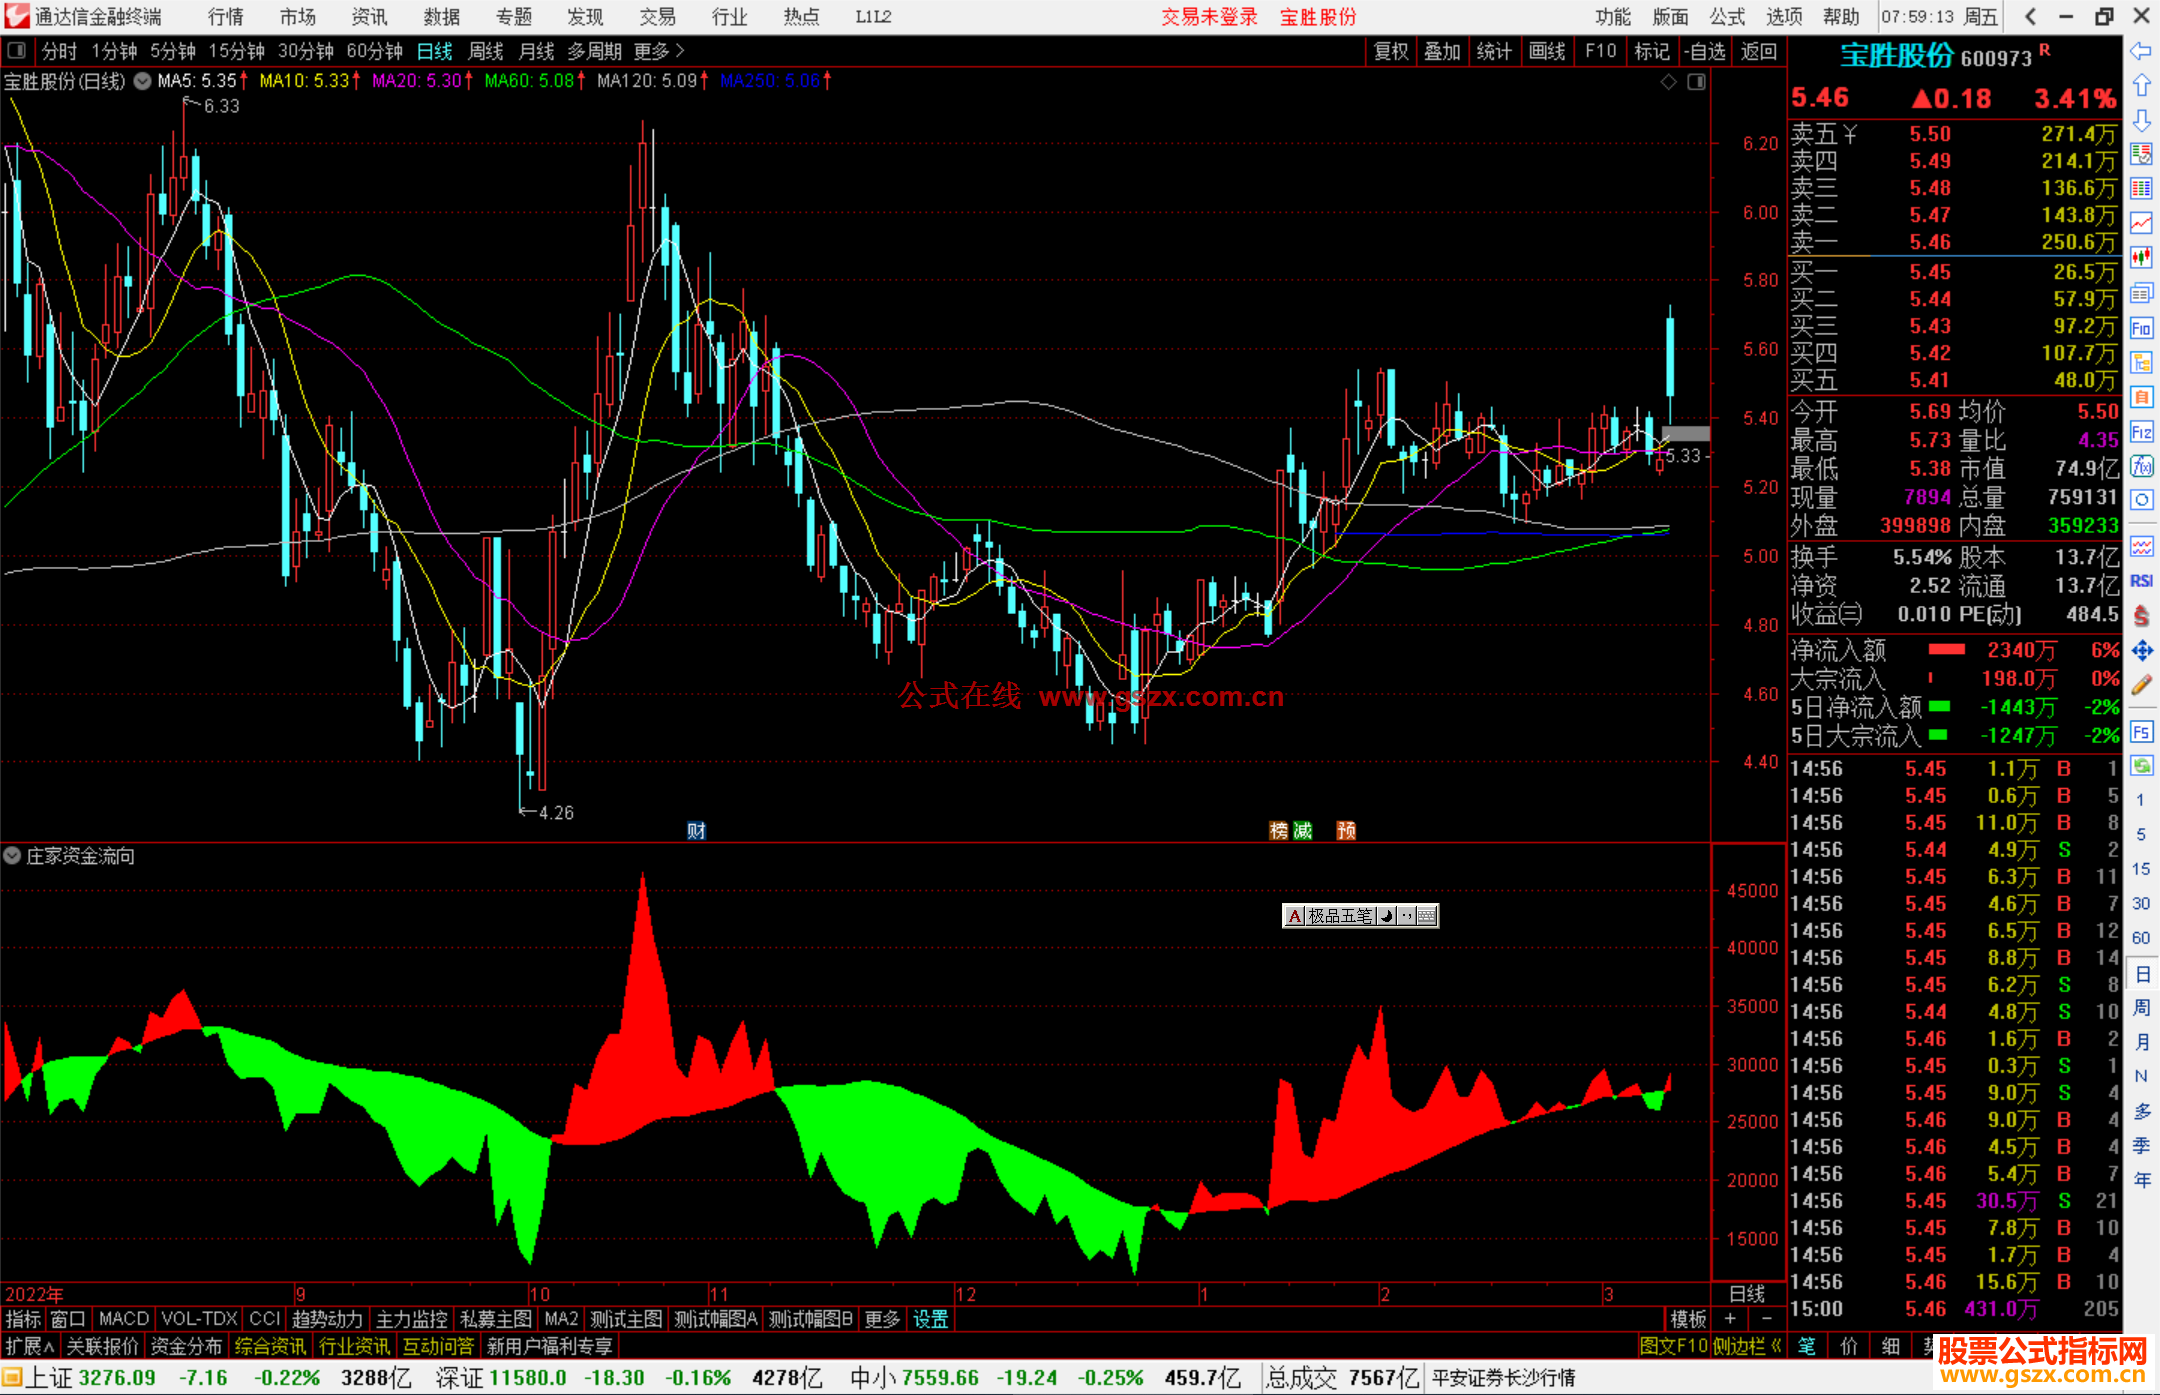Expand the 更多 periods dropdown

658,51
